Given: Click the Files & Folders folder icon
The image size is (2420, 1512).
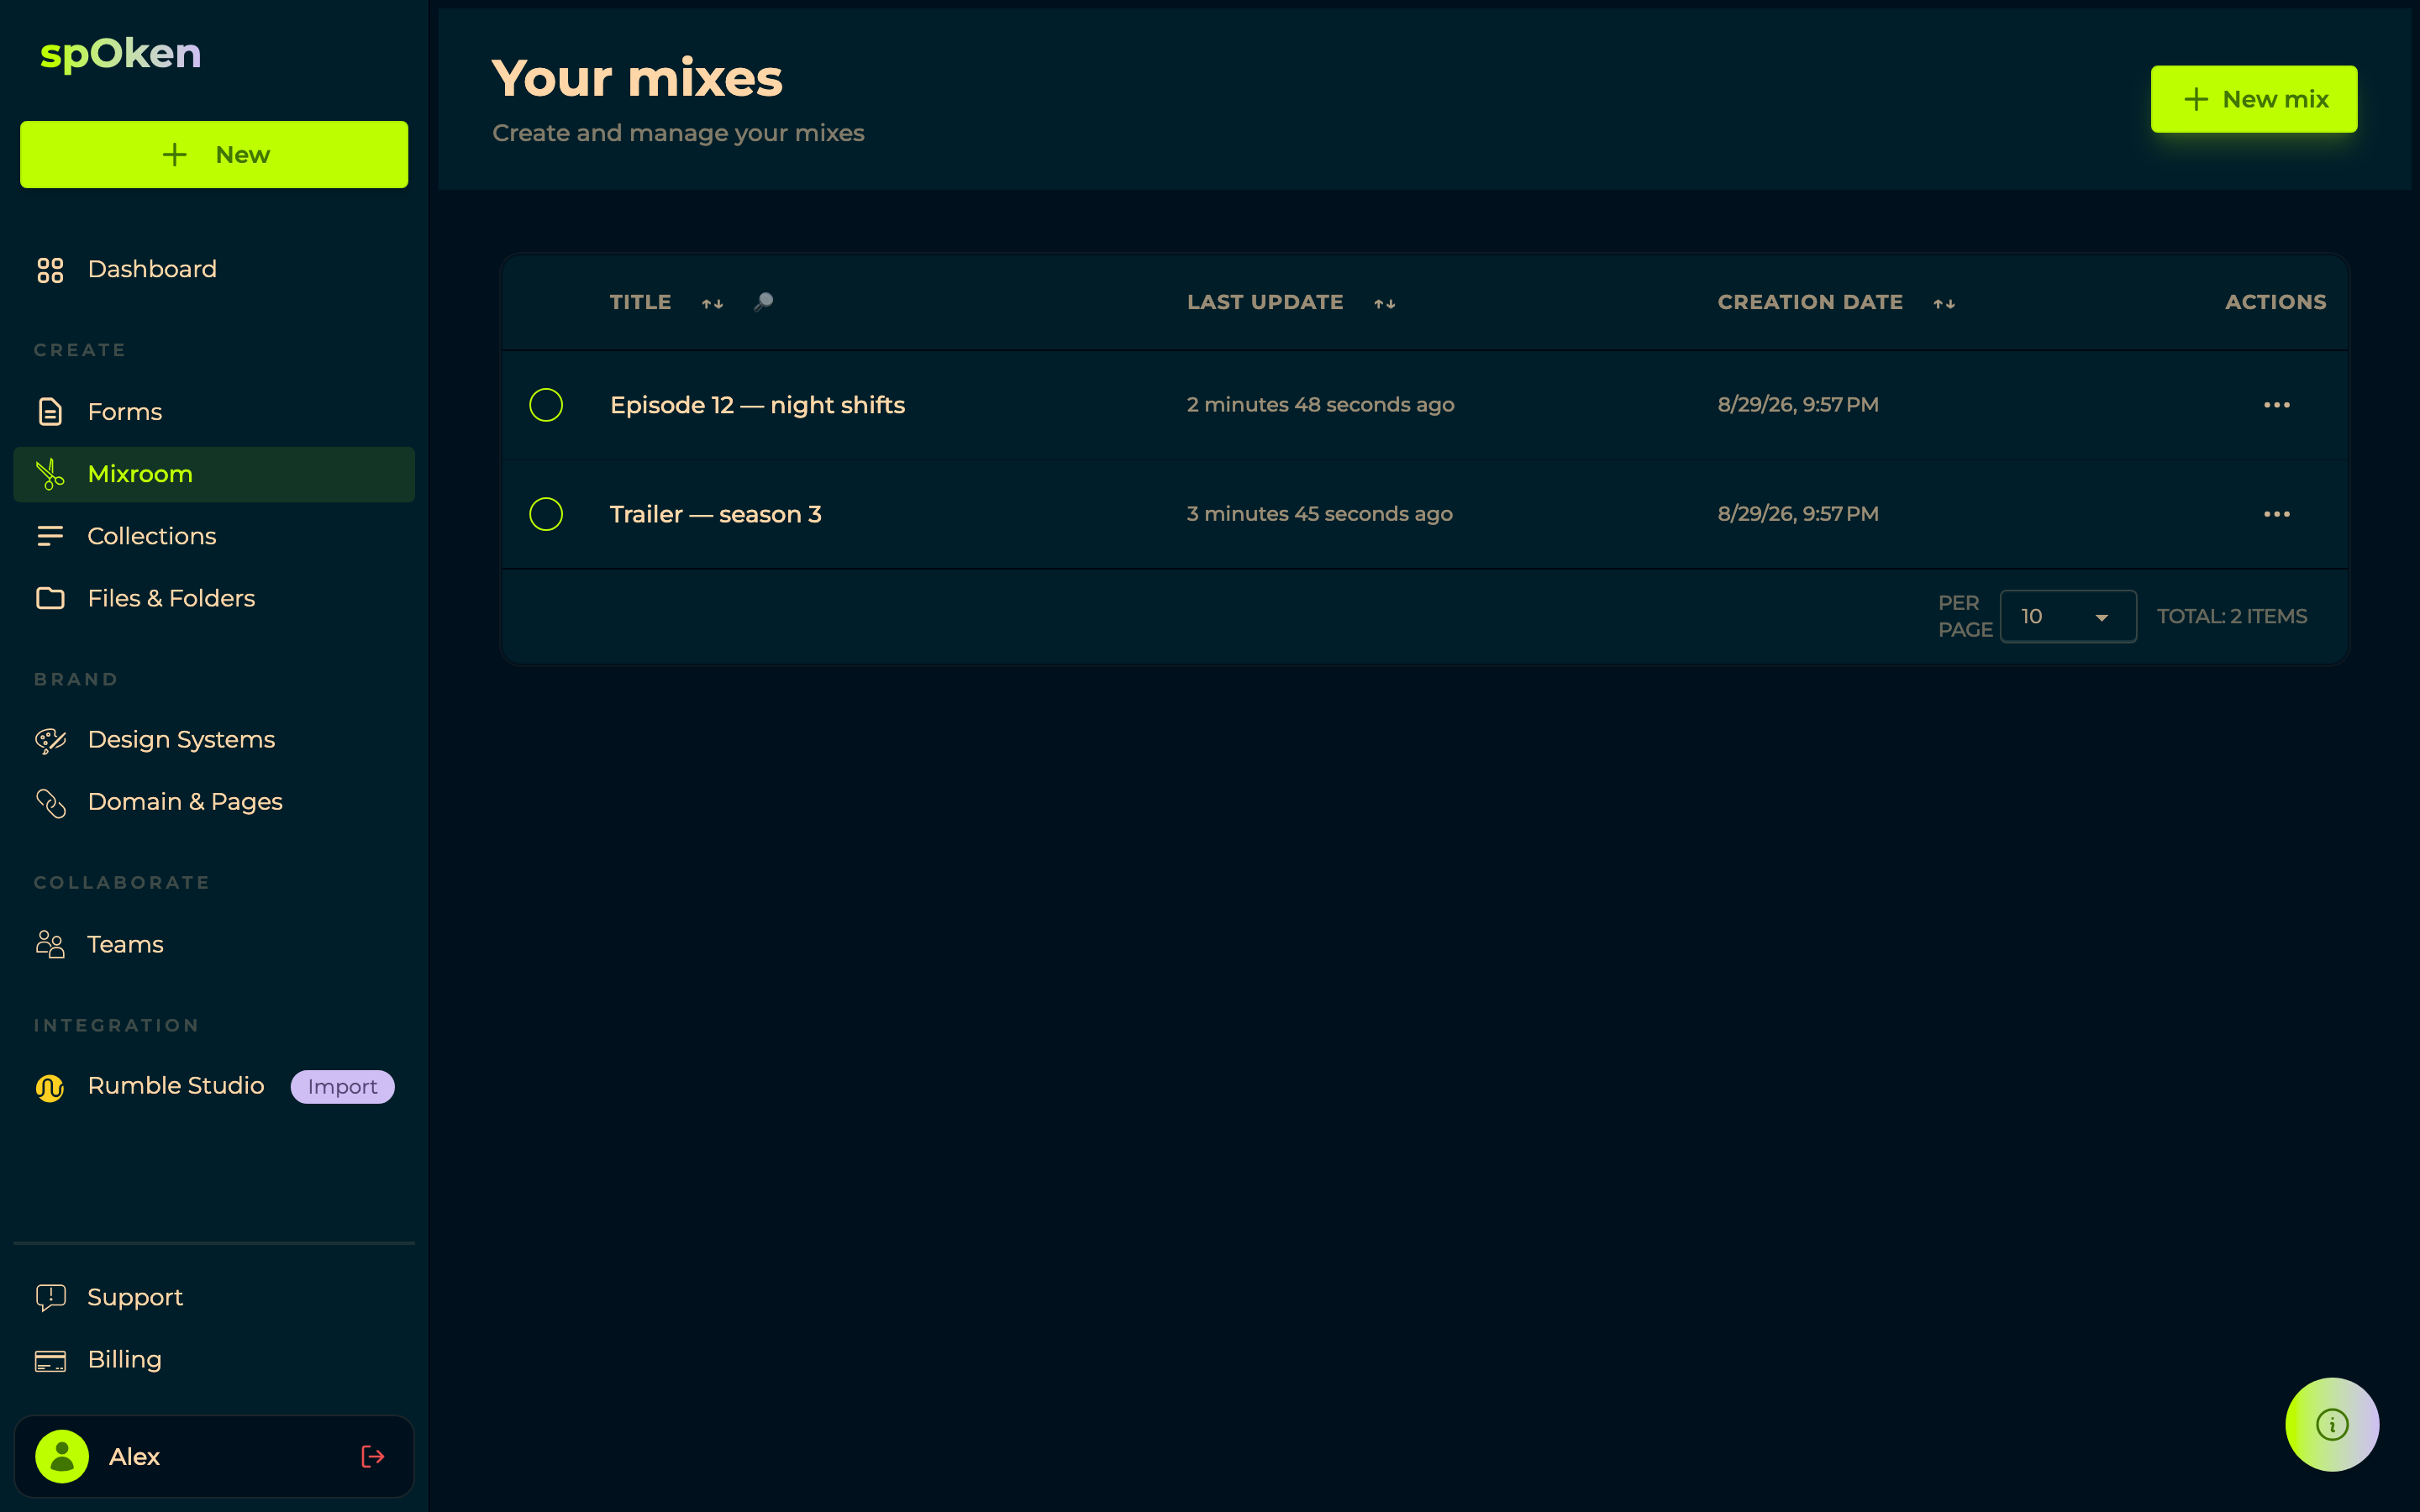Looking at the screenshot, I should coord(50,598).
